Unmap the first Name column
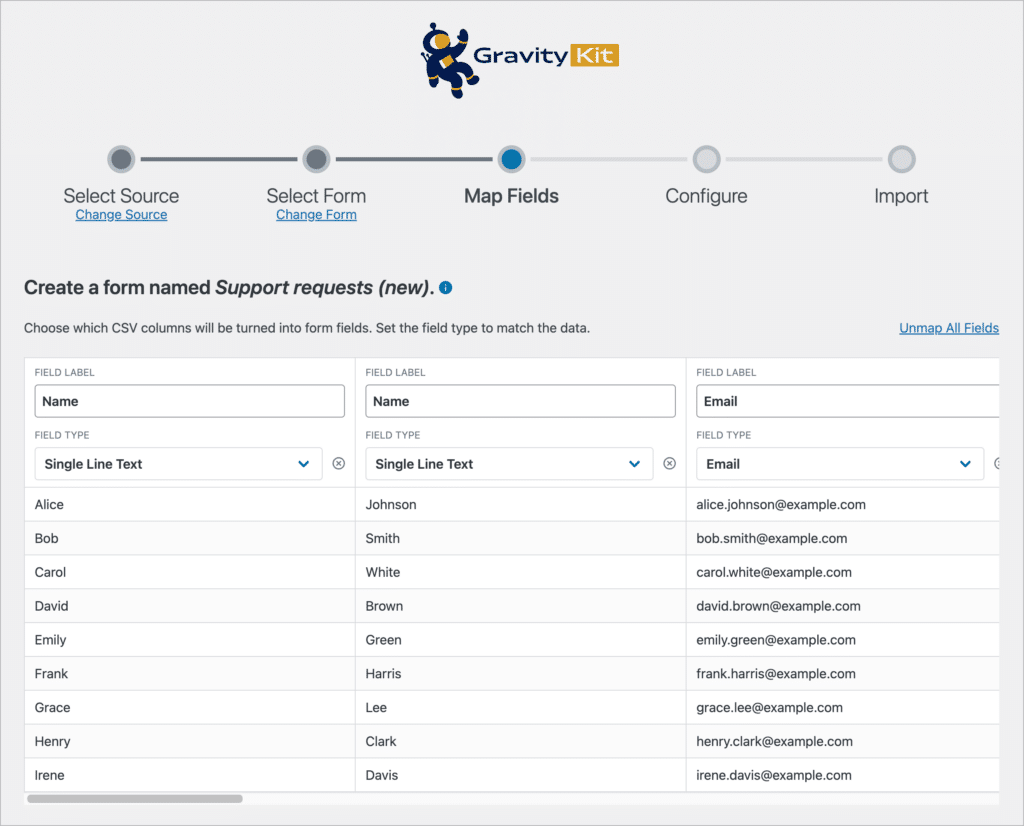 (x=338, y=463)
